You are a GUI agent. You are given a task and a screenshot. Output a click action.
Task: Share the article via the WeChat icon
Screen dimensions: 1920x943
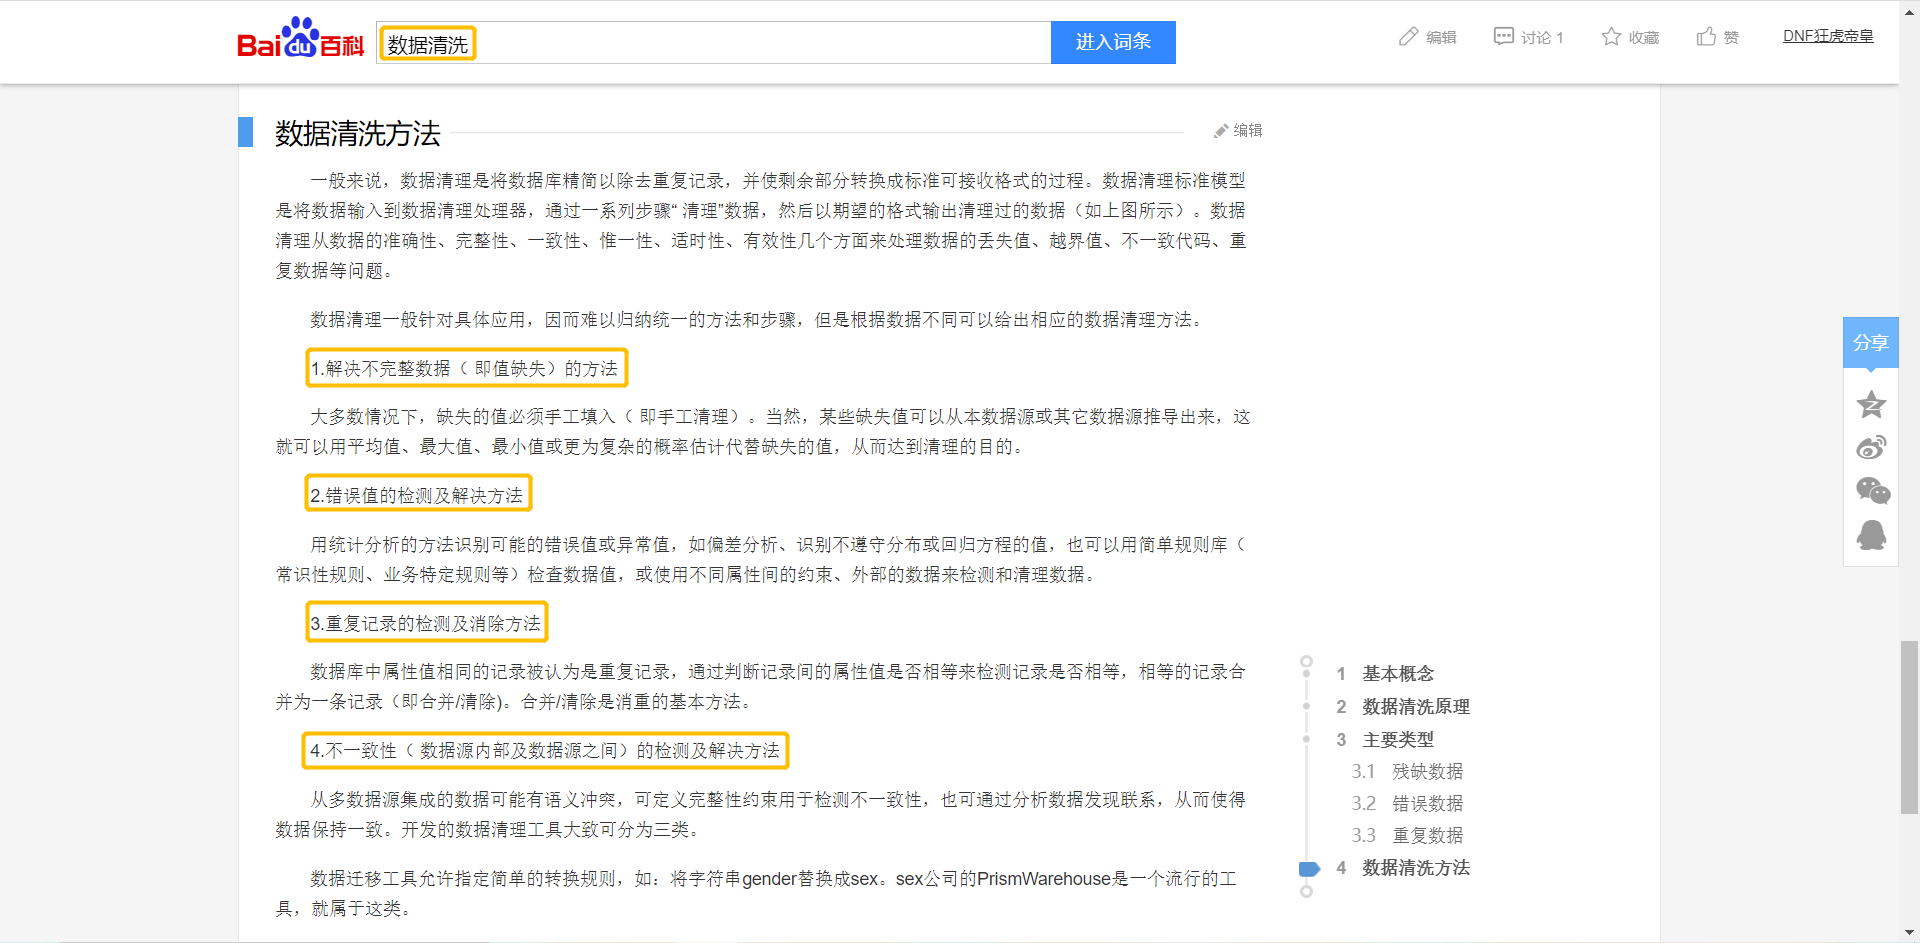1871,490
